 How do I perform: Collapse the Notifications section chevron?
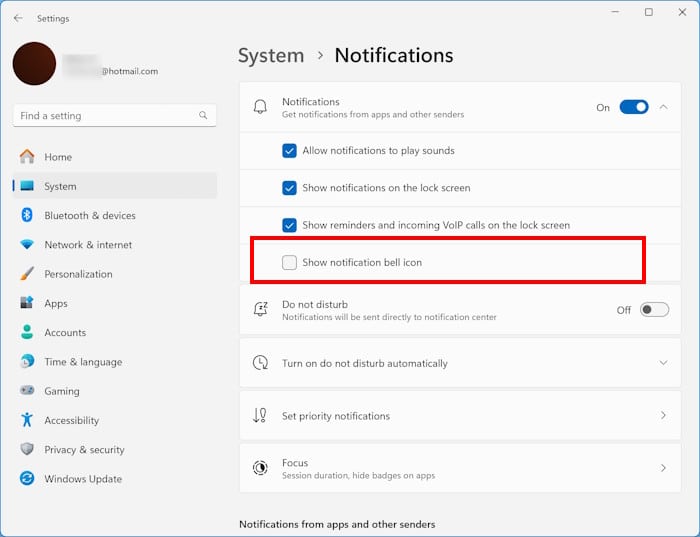(x=663, y=107)
